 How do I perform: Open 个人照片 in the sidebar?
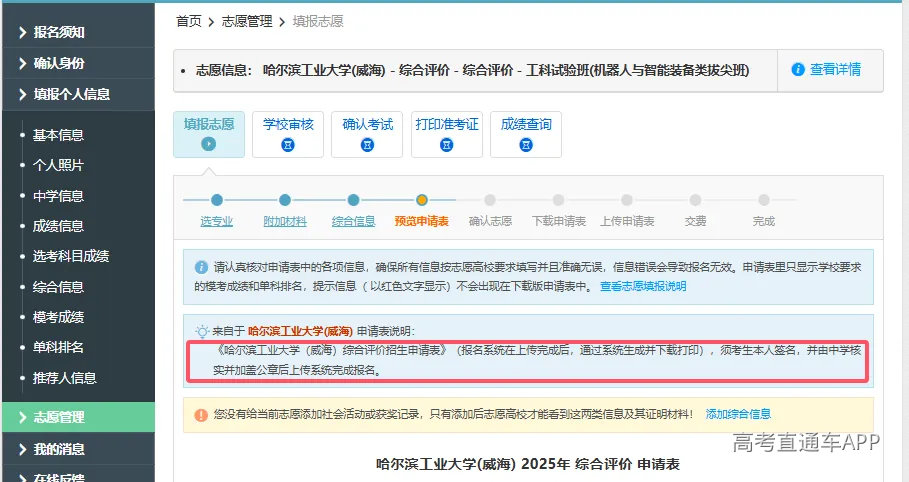(x=58, y=165)
